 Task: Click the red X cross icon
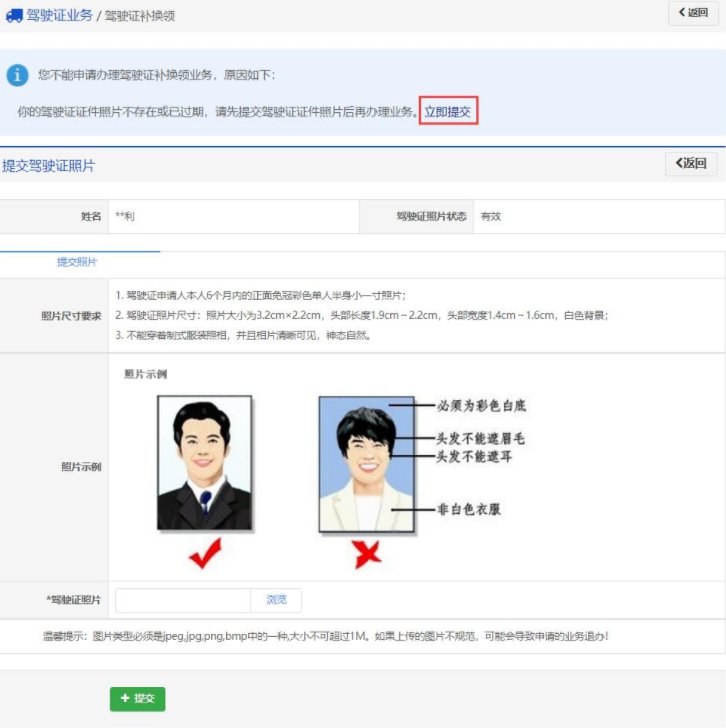point(367,553)
